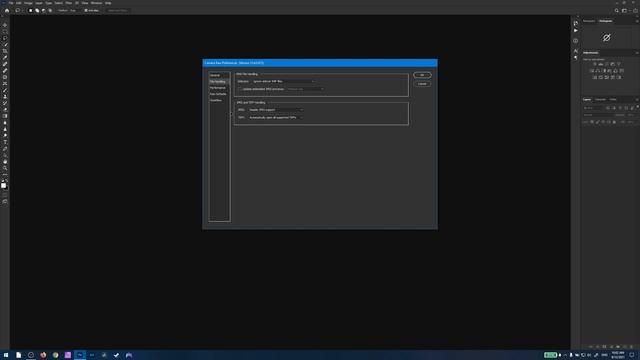Select the Zoom tool
640x360 pixels.
(x=5, y=168)
